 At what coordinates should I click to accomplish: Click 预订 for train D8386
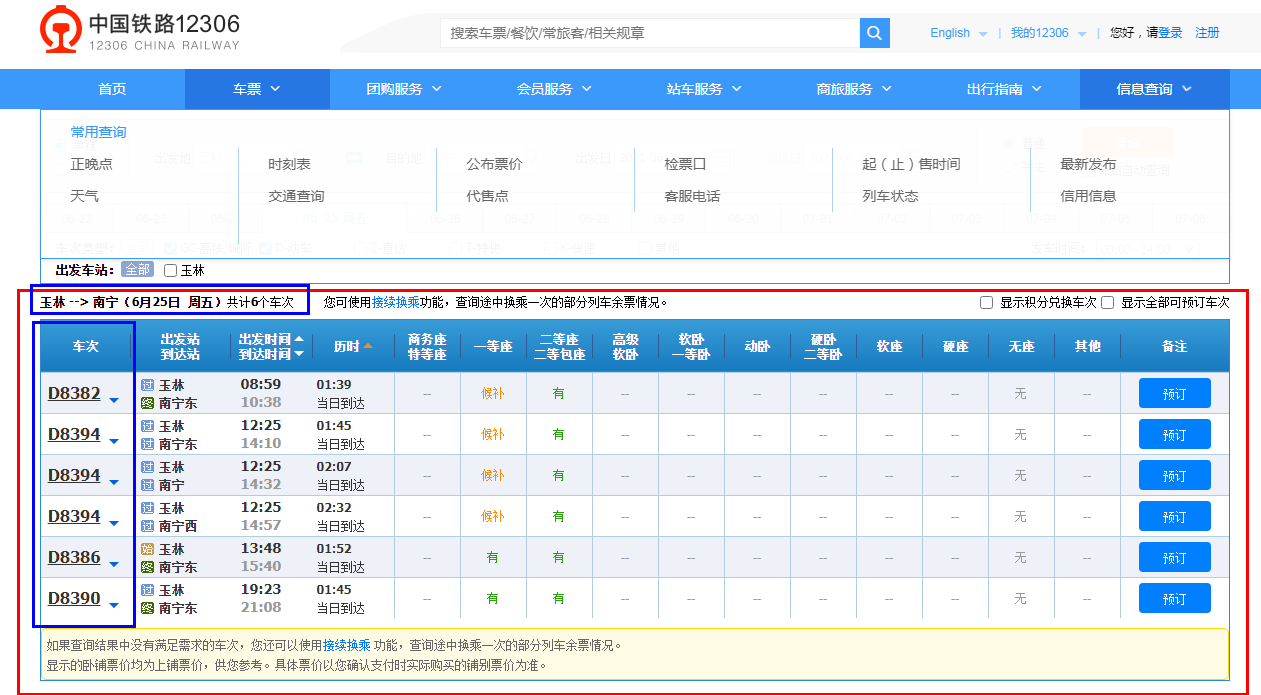coord(1174,557)
